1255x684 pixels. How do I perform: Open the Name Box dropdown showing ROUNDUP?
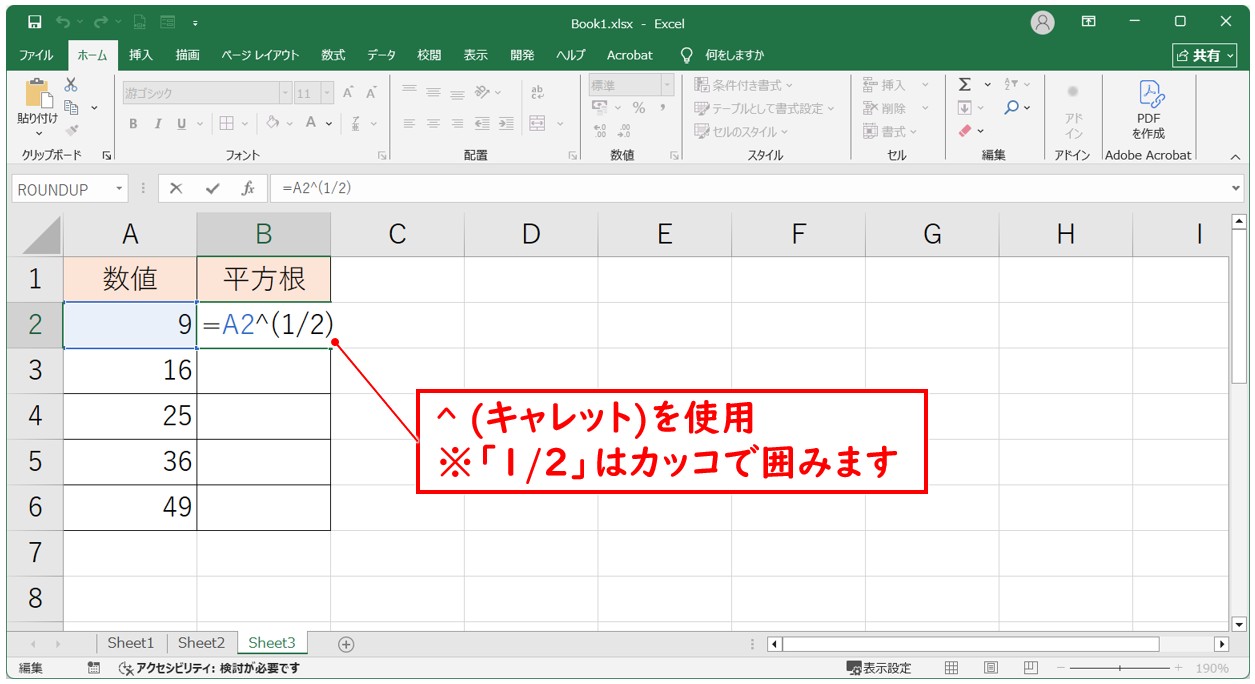117,188
